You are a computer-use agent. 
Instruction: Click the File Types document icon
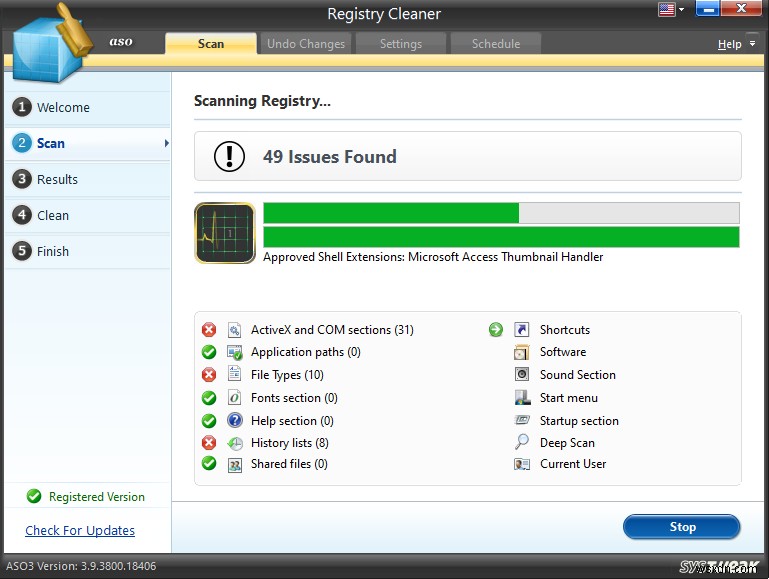click(234, 375)
